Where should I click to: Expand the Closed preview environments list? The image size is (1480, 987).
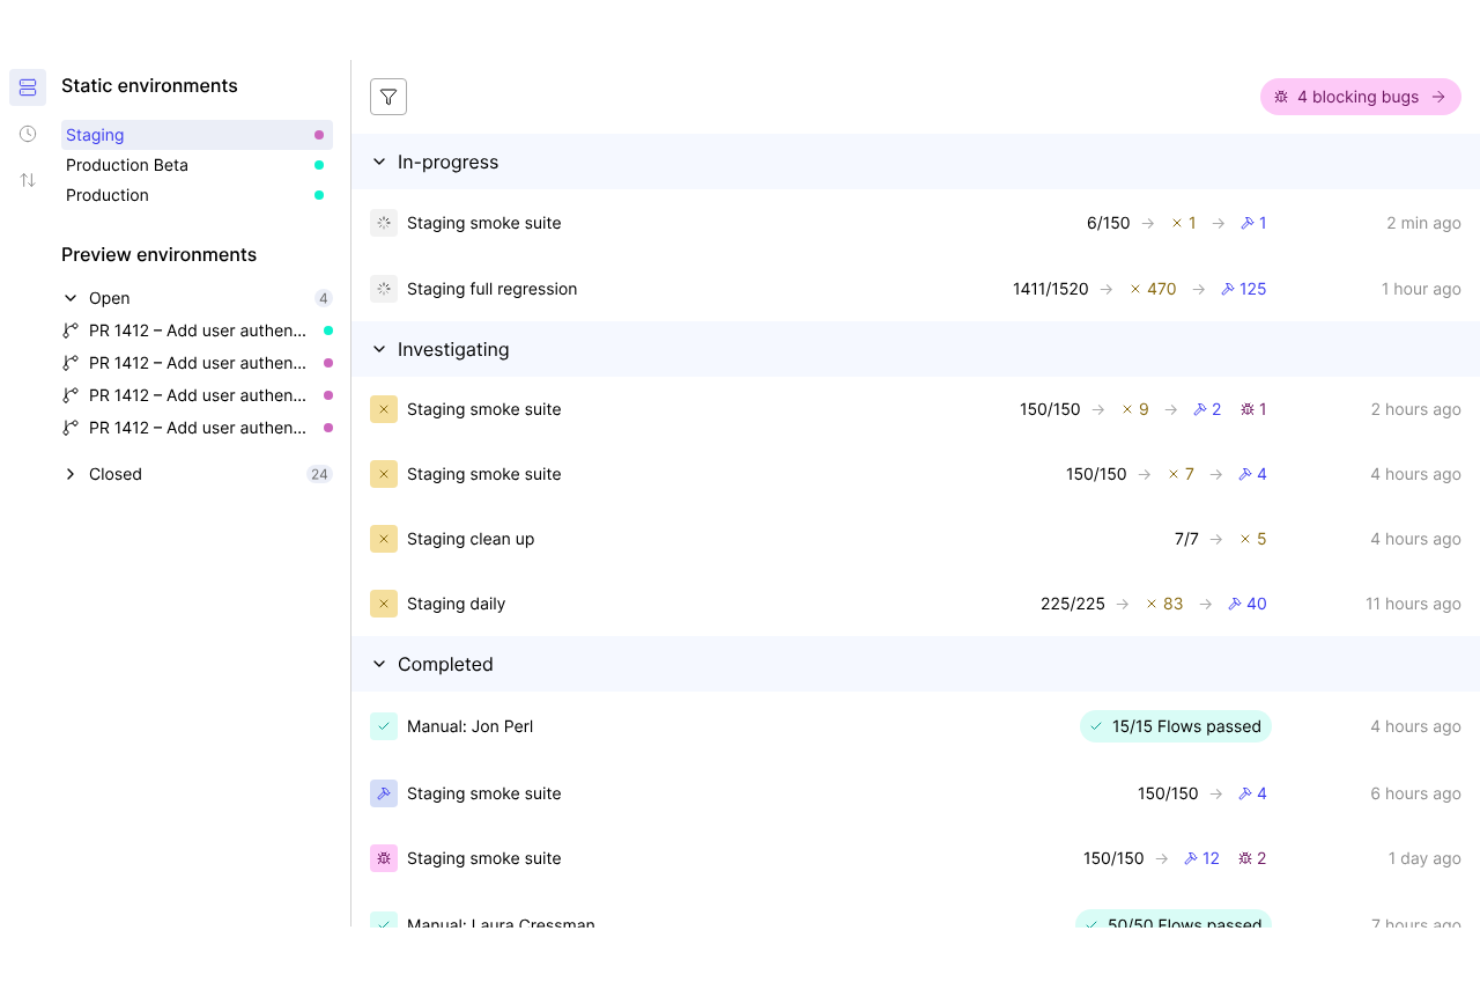(x=70, y=474)
